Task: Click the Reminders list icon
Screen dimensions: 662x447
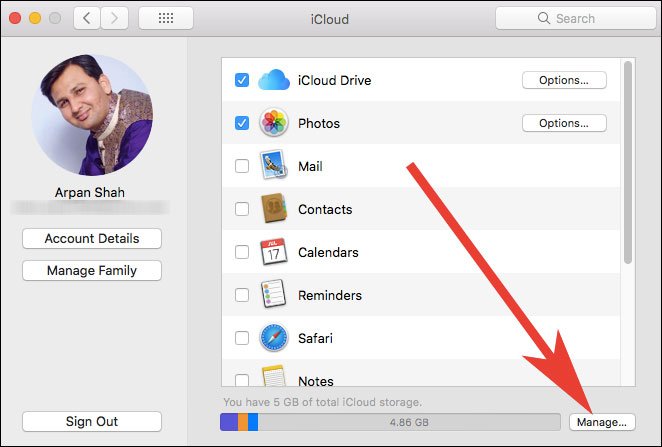Action: (274, 295)
